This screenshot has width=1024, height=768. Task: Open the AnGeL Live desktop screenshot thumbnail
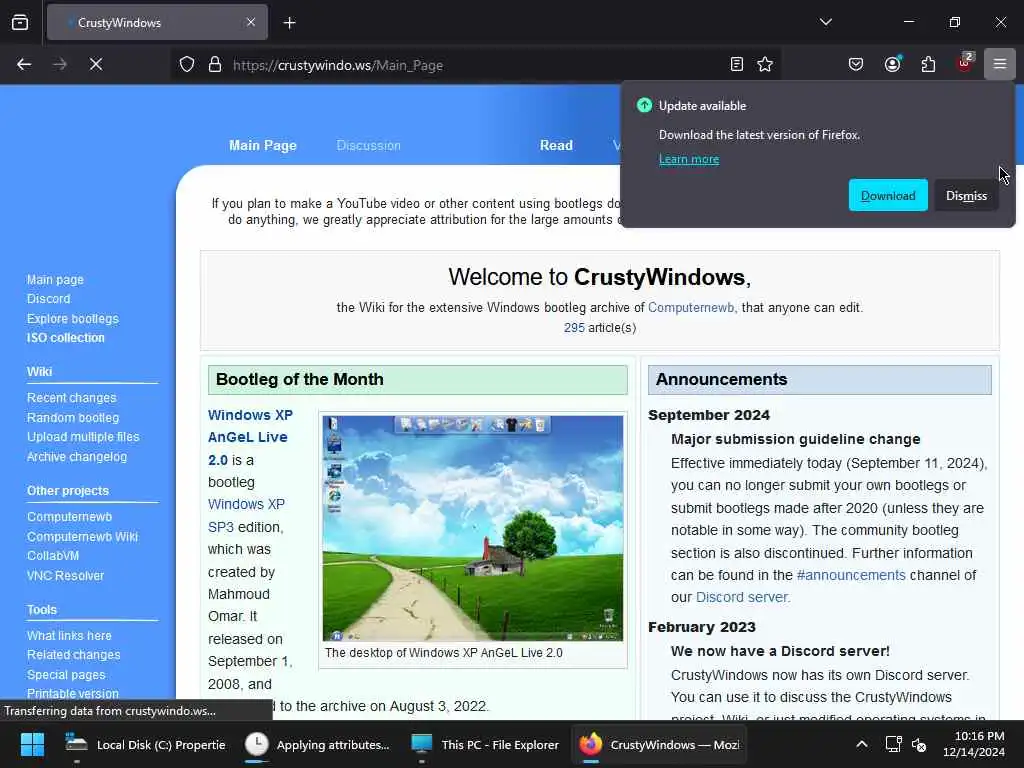coord(473,528)
